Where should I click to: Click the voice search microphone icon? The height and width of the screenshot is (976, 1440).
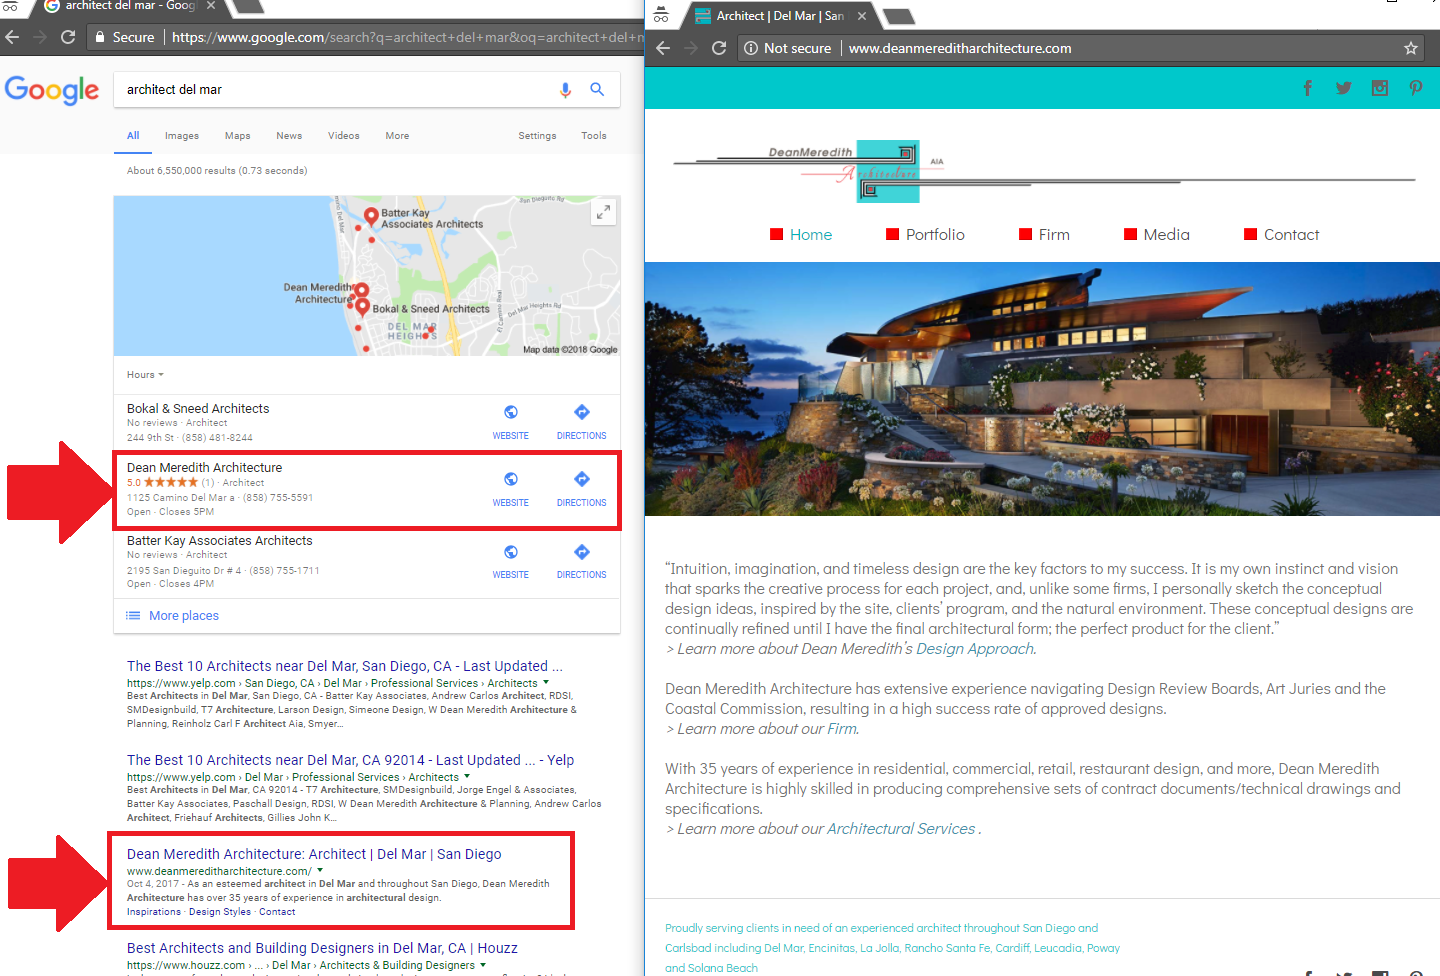(565, 90)
